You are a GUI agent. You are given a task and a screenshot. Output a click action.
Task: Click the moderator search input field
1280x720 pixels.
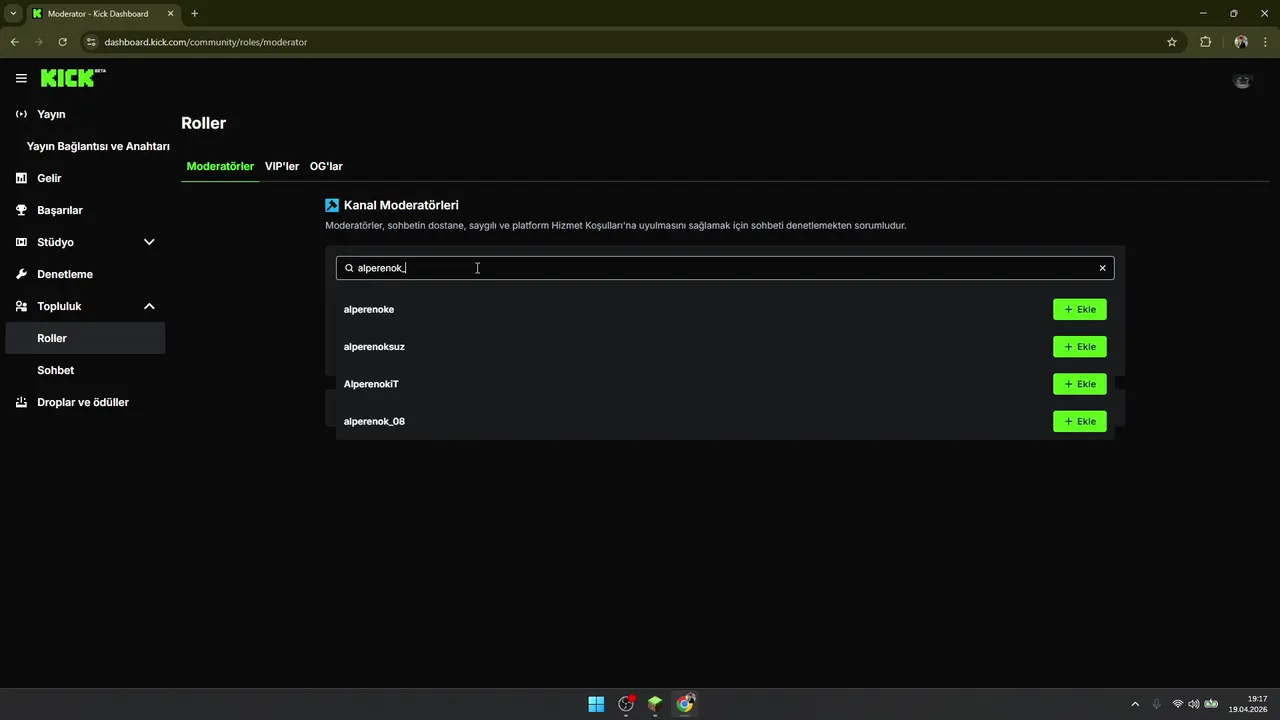725,268
